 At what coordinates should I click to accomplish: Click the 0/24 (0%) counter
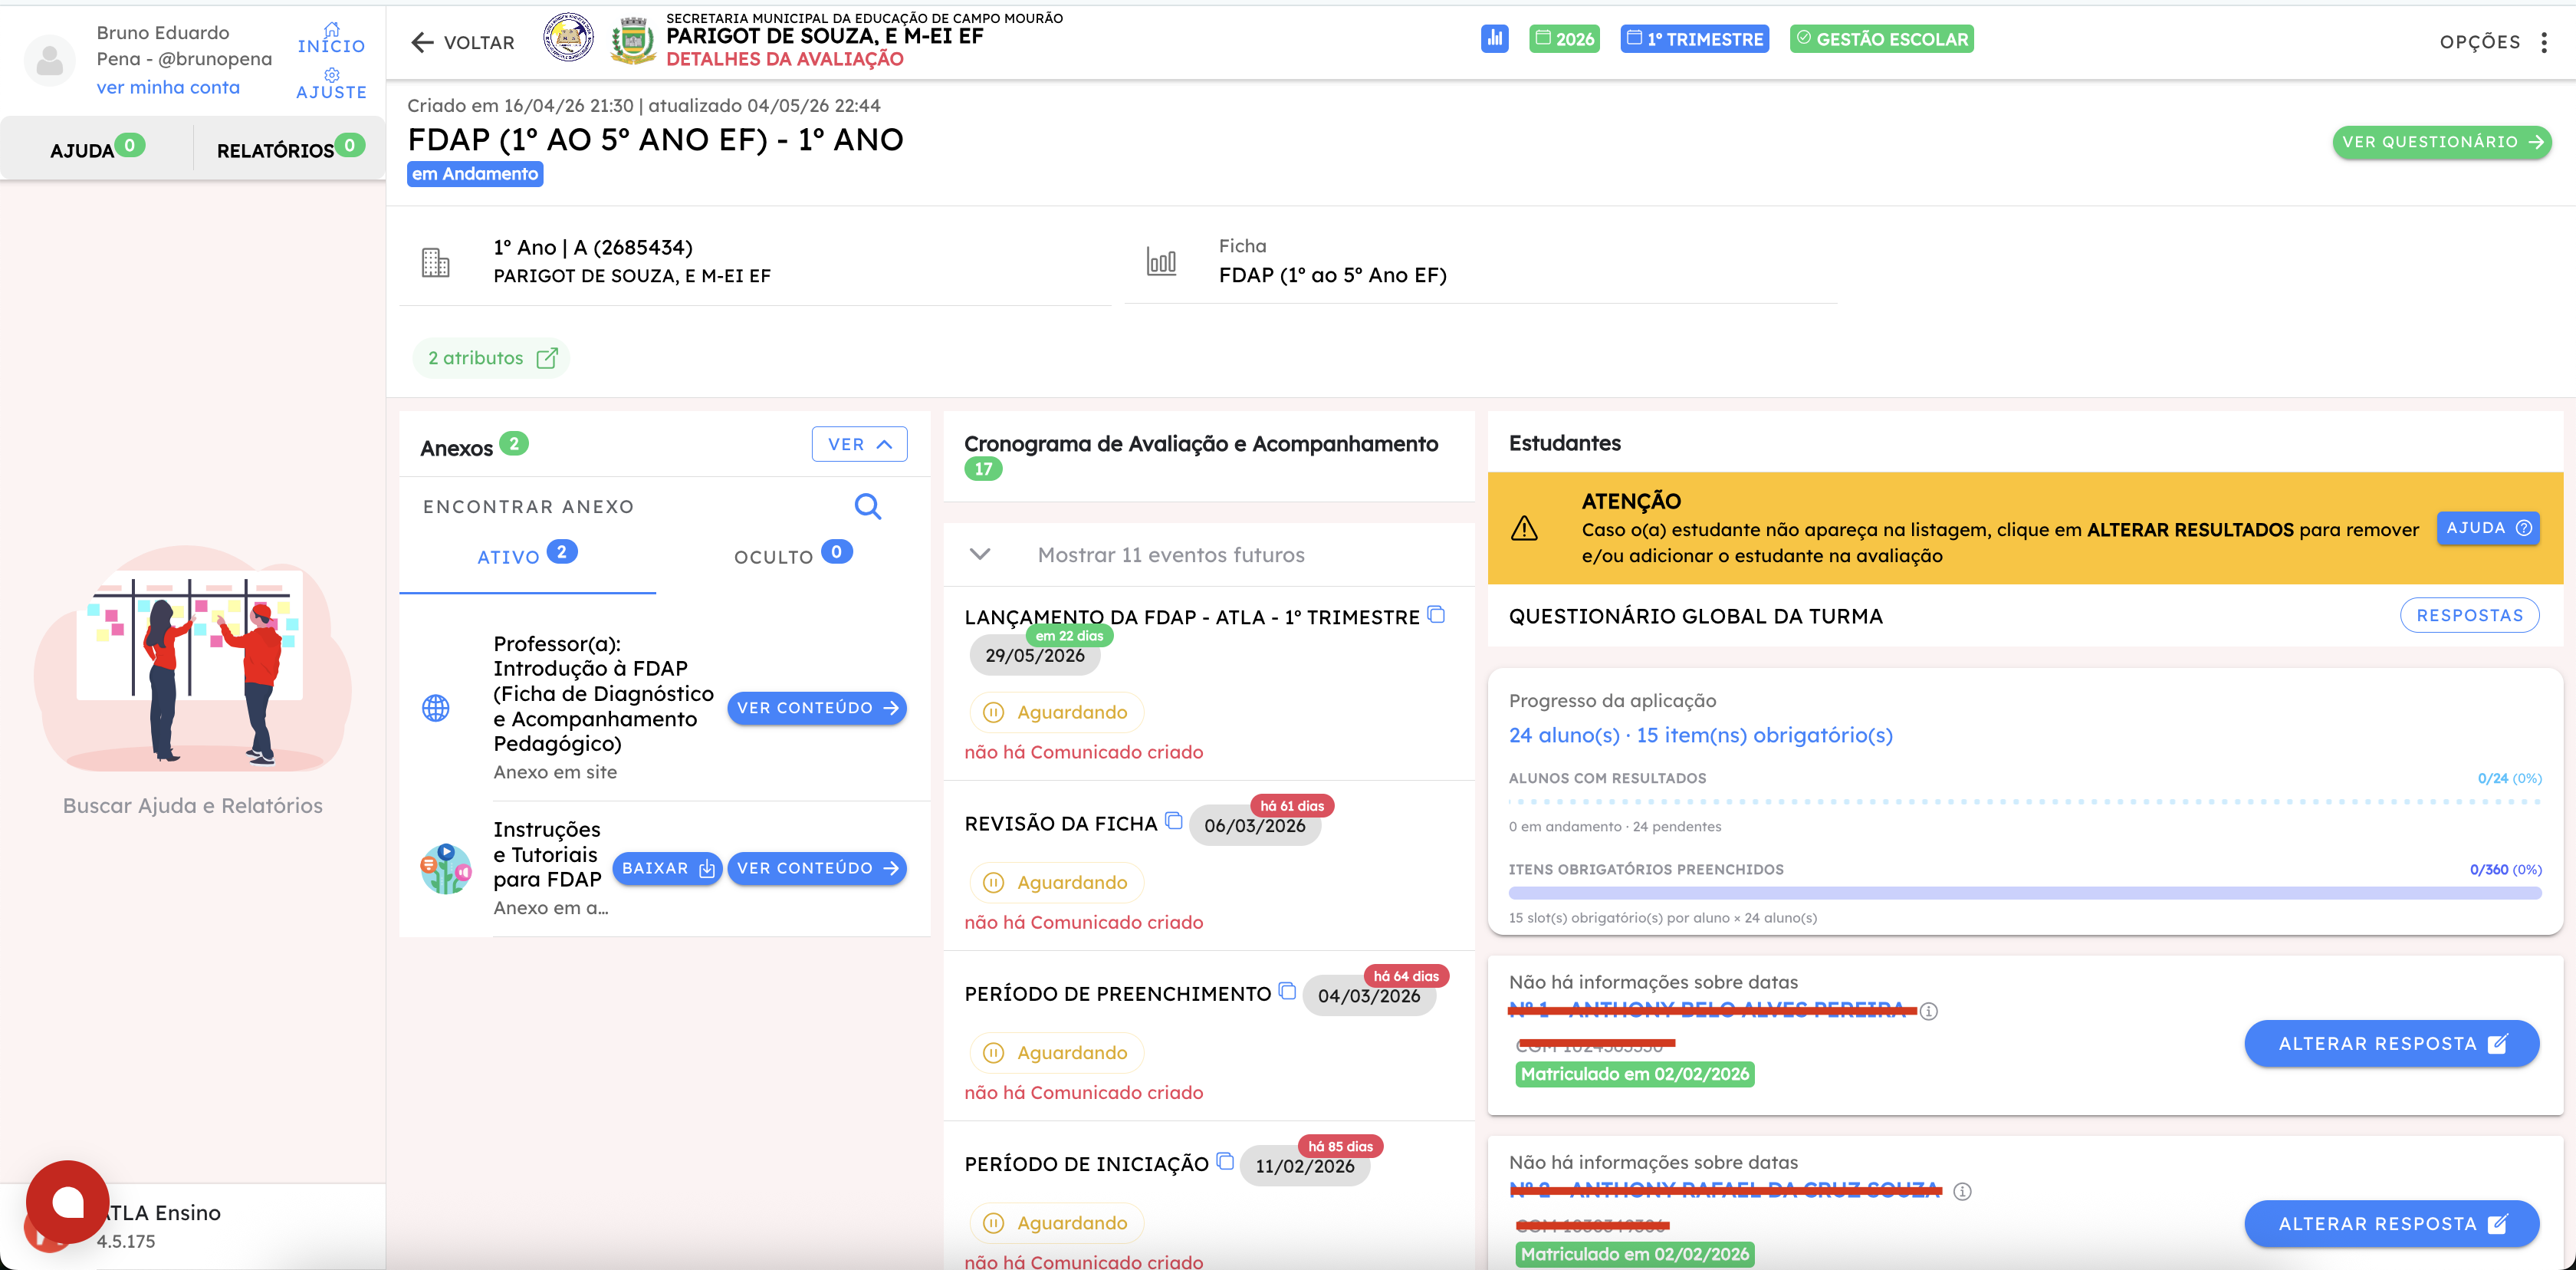2509,778
